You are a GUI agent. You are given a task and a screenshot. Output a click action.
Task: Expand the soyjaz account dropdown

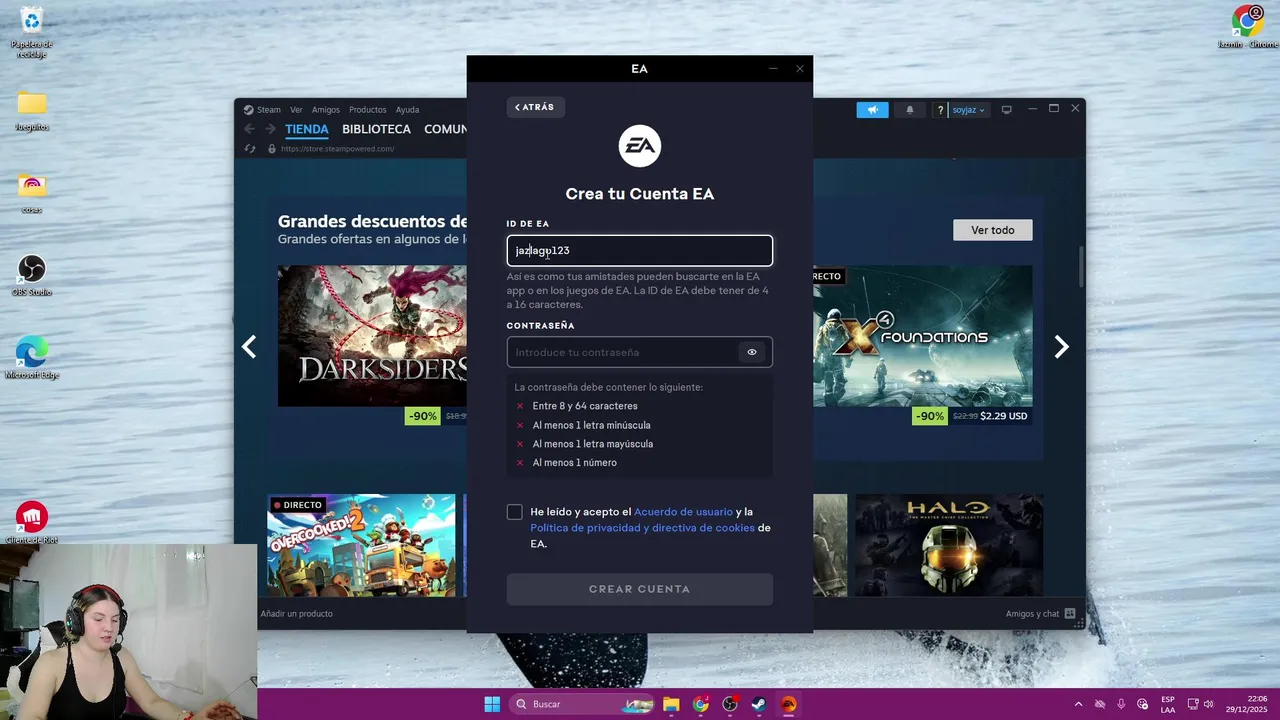pyautogui.click(x=968, y=110)
